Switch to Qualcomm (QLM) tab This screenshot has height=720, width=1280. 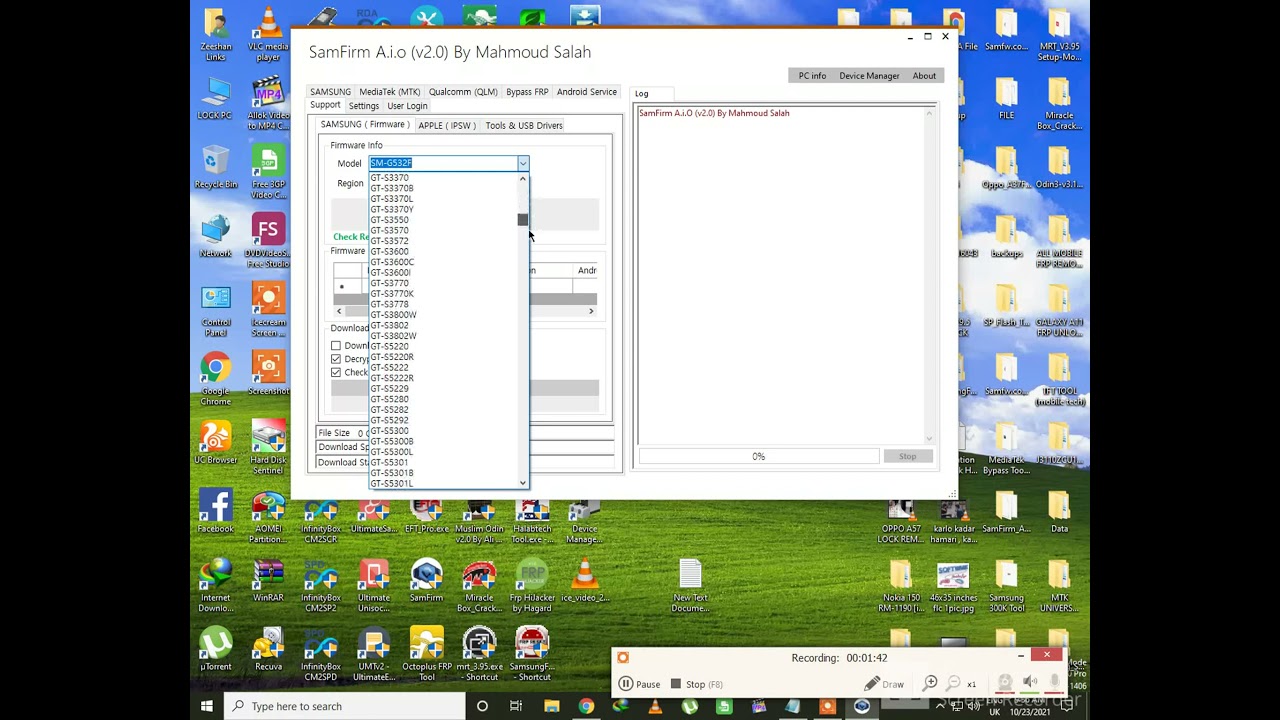pos(463,92)
